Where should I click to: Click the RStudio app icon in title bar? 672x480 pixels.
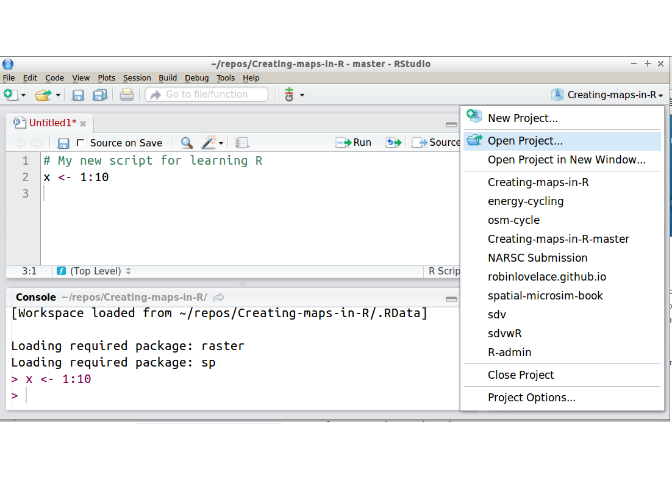[8, 64]
